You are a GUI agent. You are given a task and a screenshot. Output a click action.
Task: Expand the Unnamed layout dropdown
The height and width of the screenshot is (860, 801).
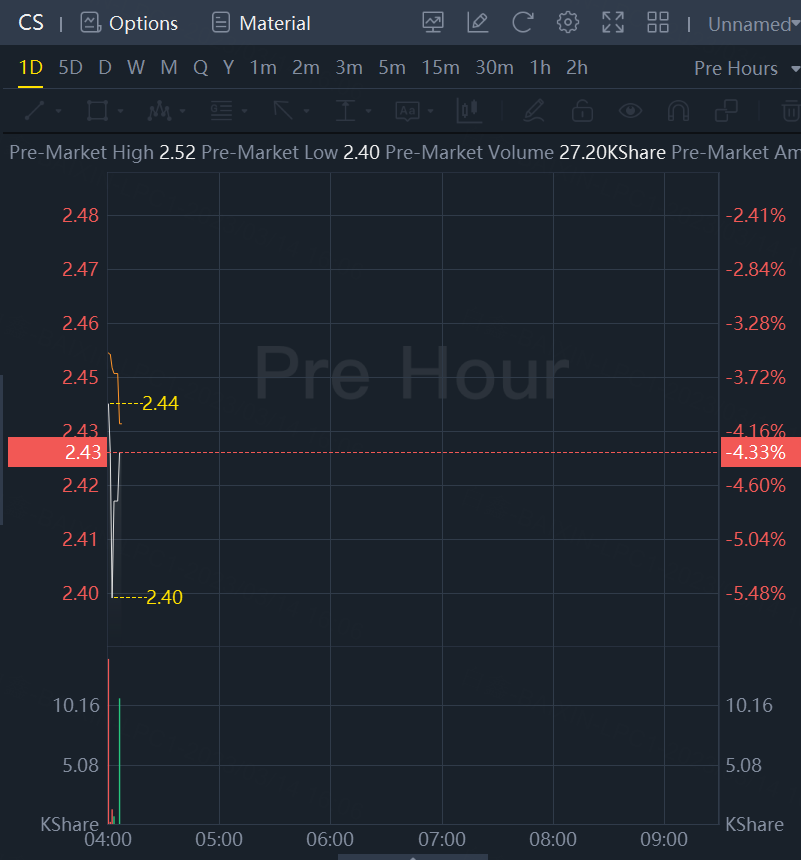pyautogui.click(x=753, y=24)
